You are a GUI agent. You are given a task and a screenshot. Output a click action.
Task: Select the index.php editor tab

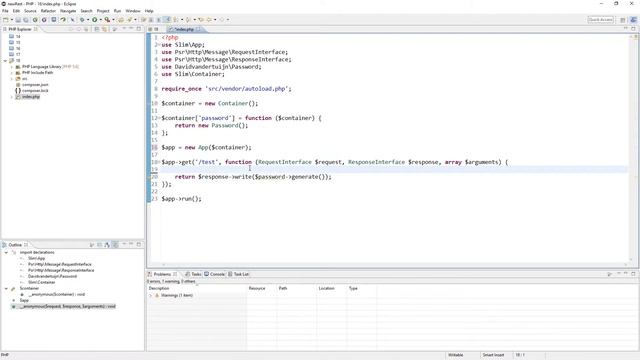pyautogui.click(x=184, y=29)
